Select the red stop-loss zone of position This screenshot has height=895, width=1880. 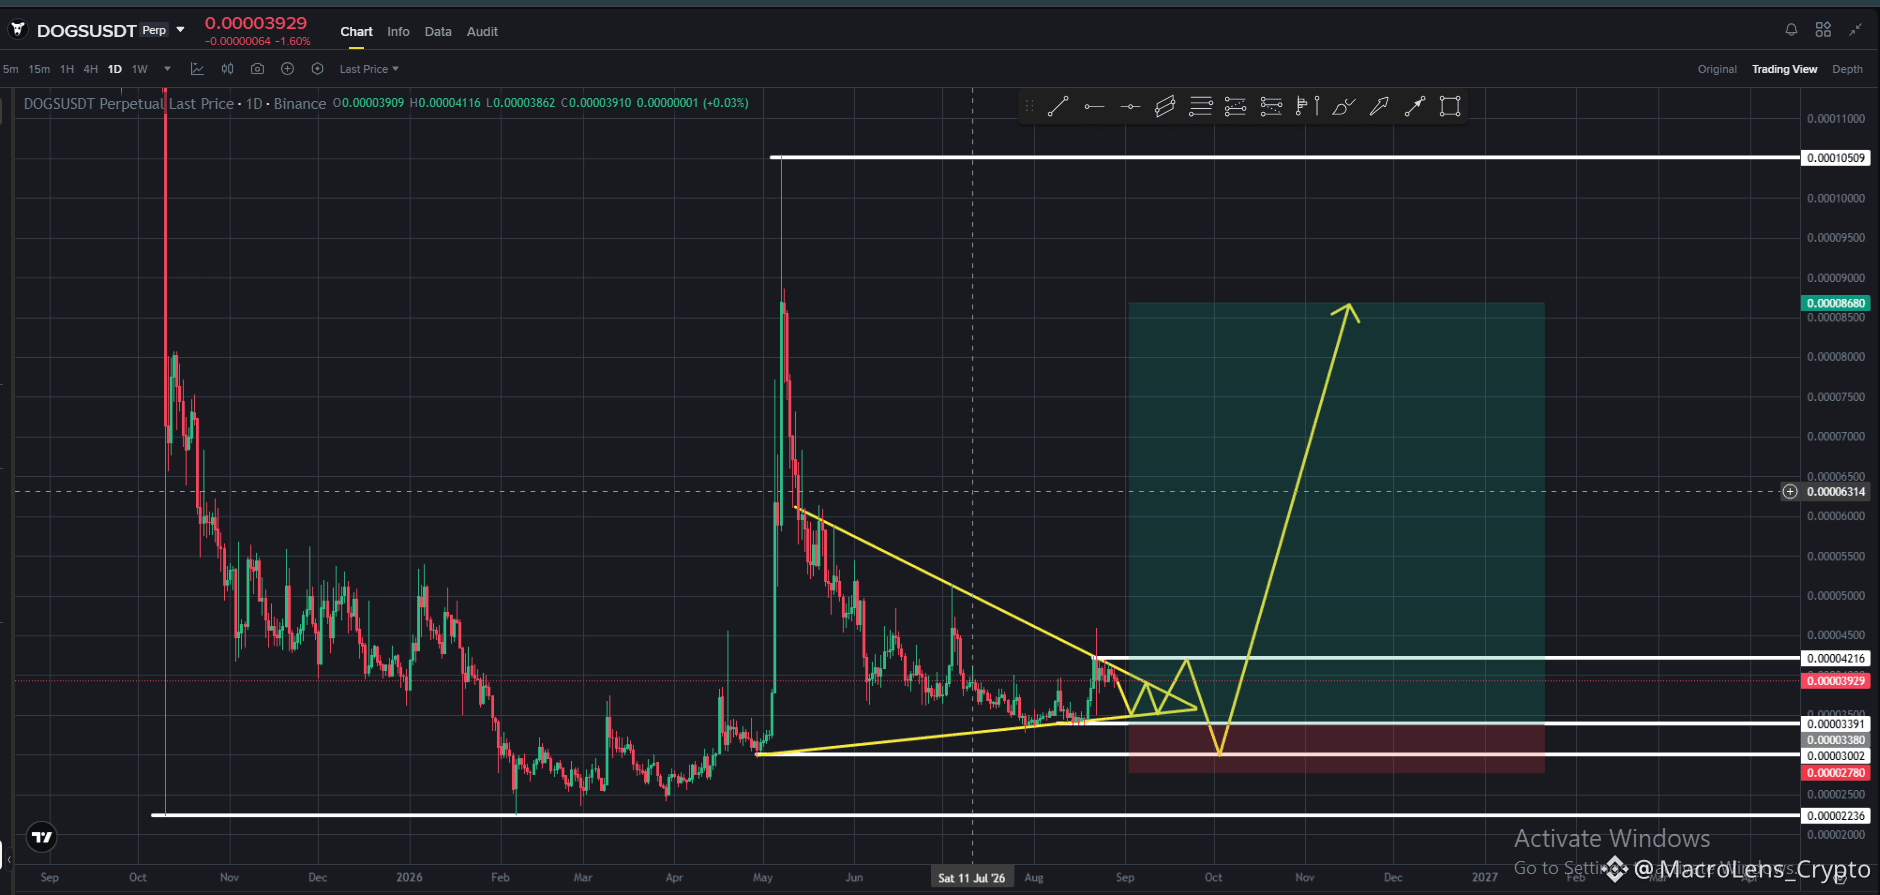tap(1336, 748)
